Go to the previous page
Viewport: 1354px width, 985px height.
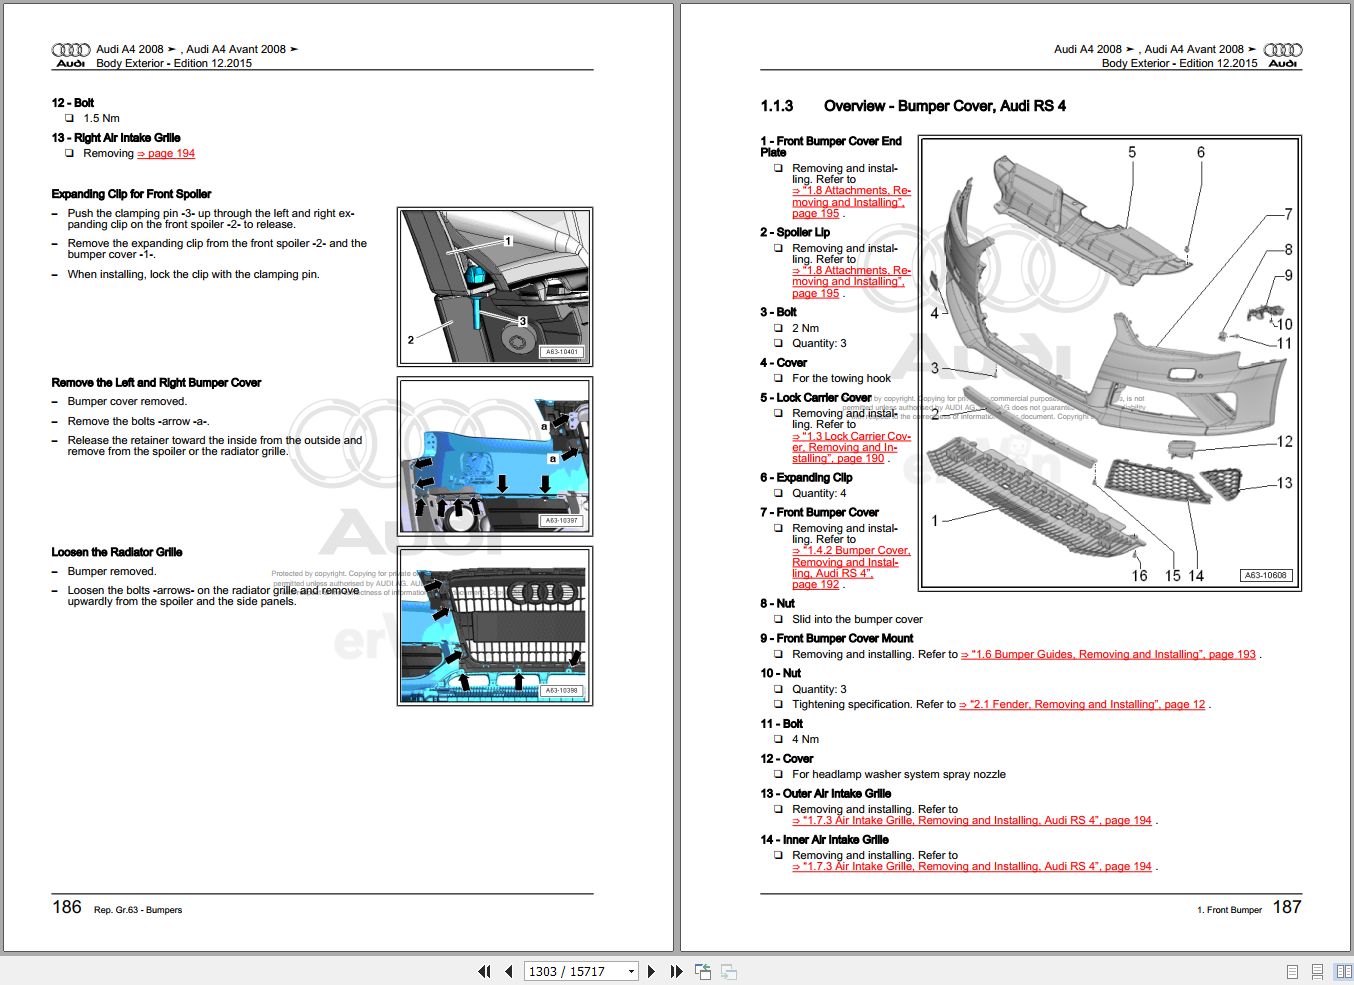tap(509, 971)
